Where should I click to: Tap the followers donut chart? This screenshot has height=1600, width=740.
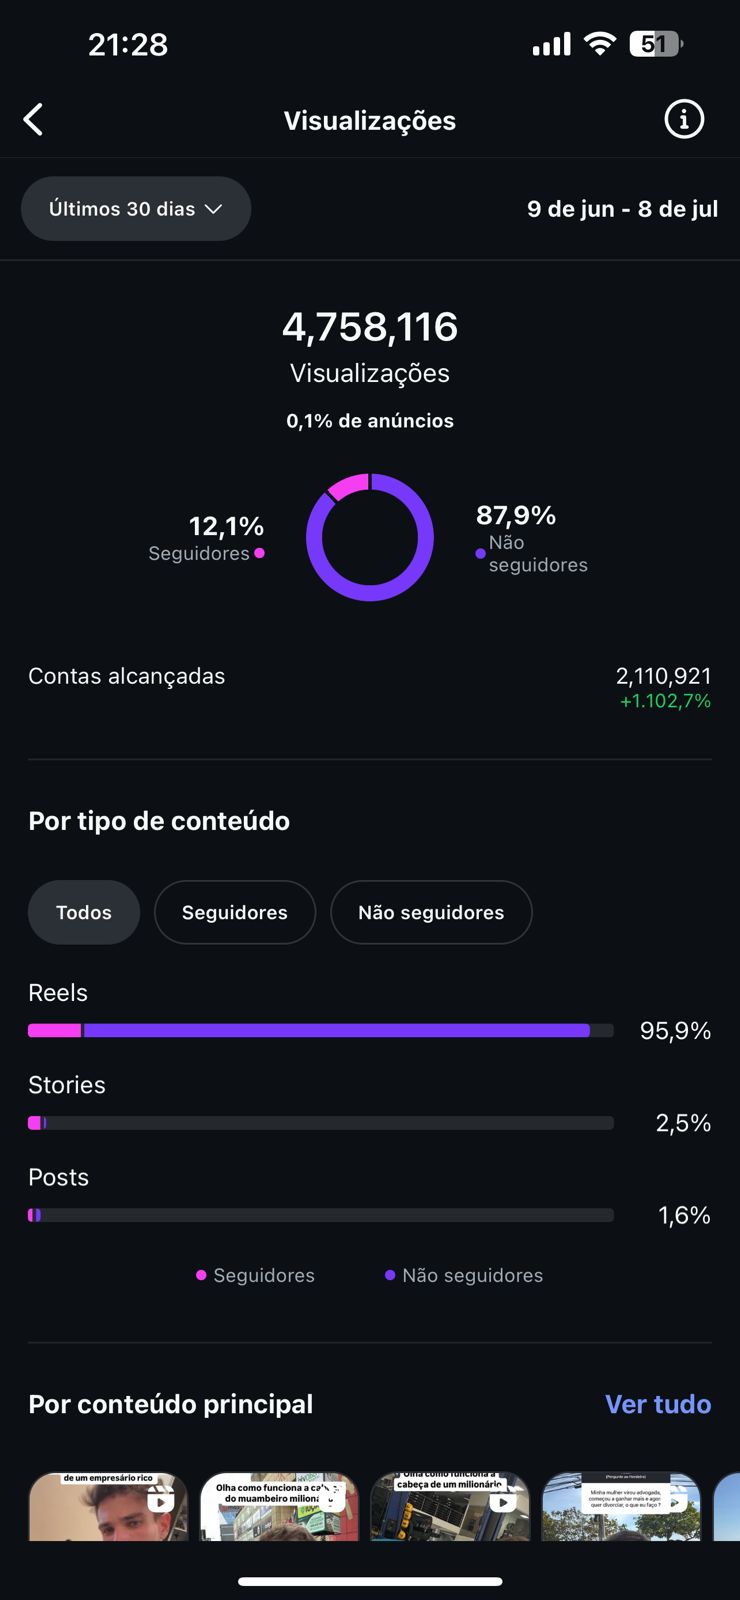(370, 537)
